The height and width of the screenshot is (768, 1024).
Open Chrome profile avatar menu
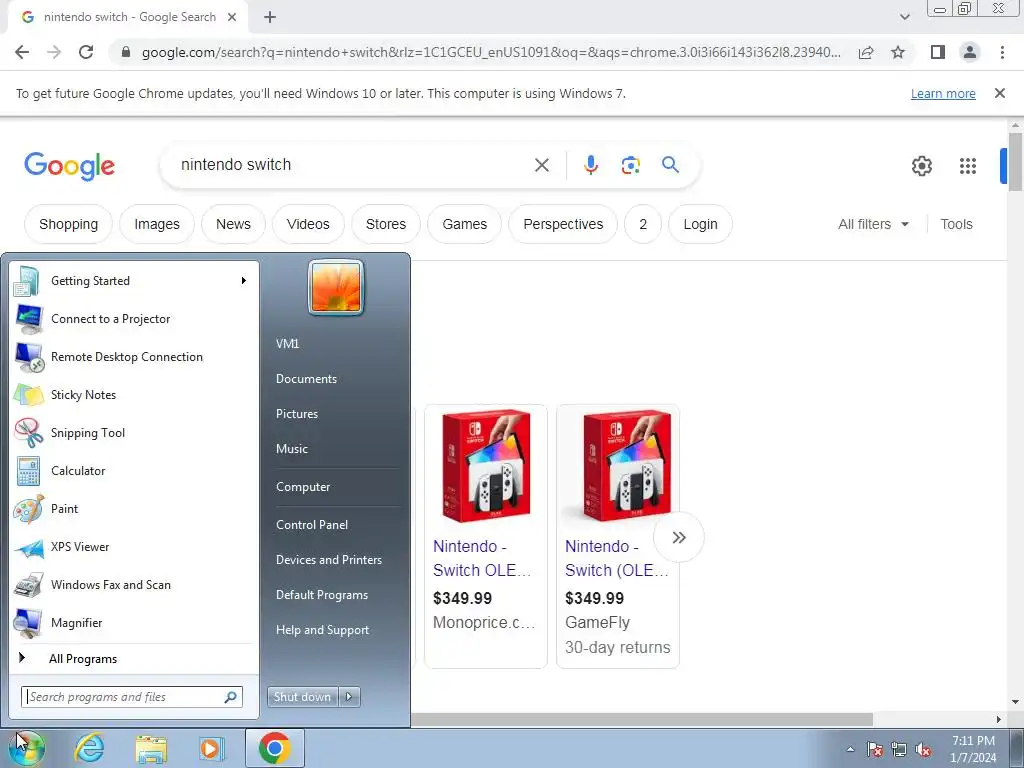pyautogui.click(x=970, y=52)
